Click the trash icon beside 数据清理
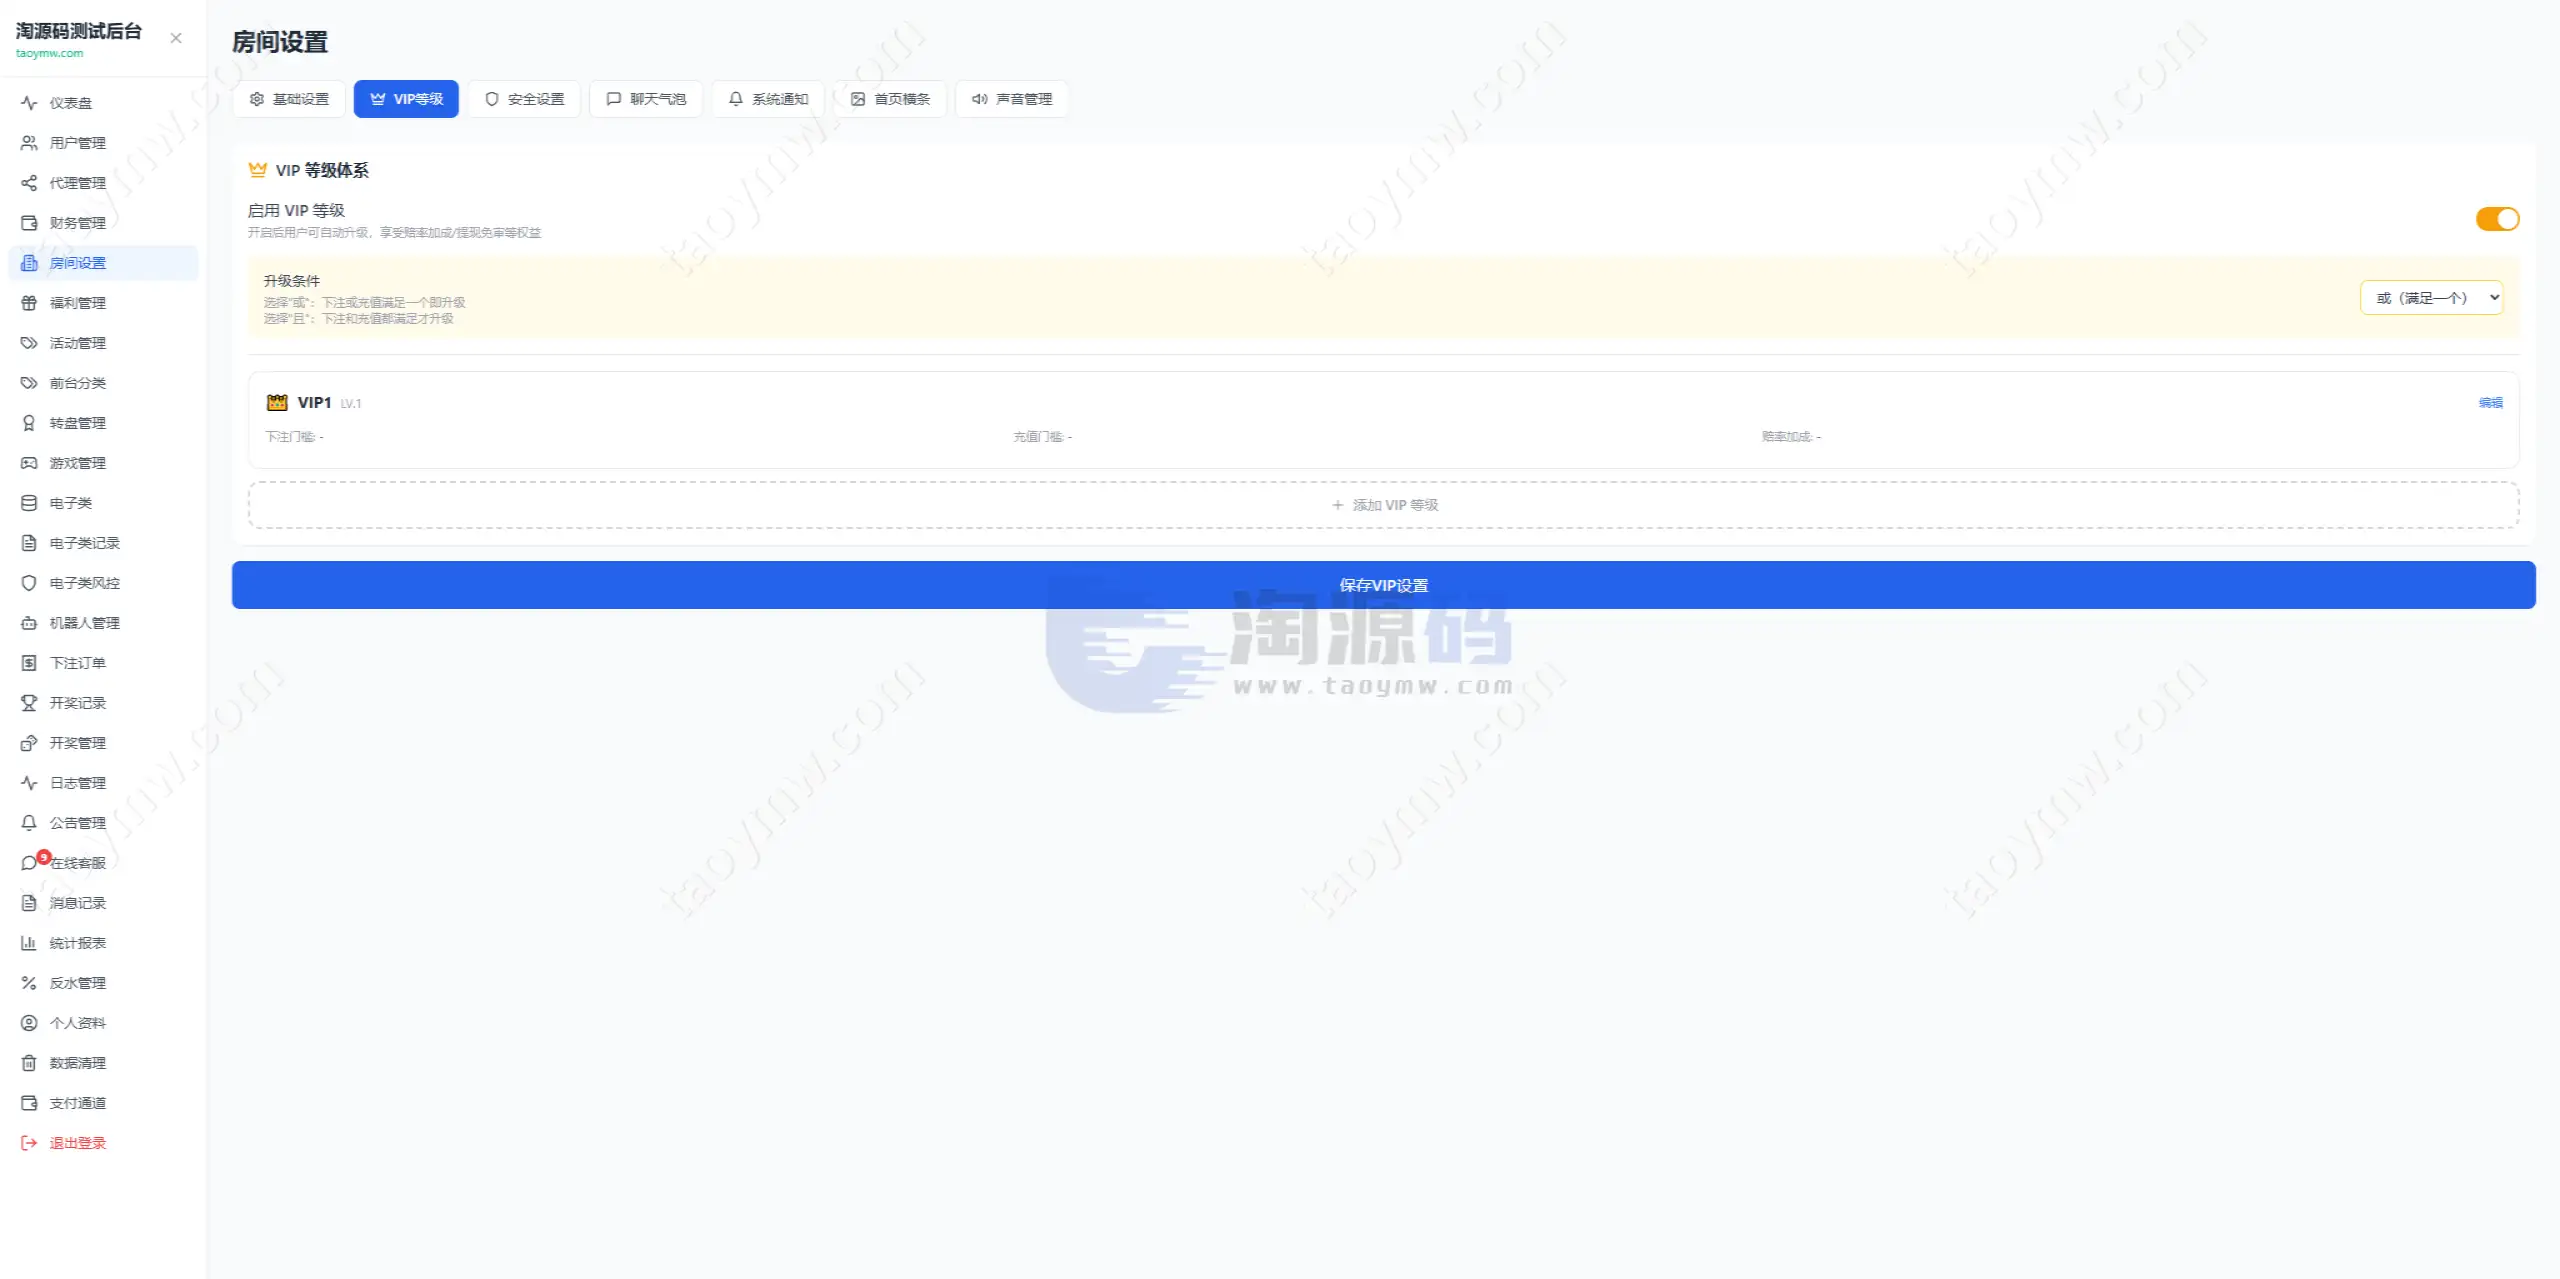 (29, 1063)
